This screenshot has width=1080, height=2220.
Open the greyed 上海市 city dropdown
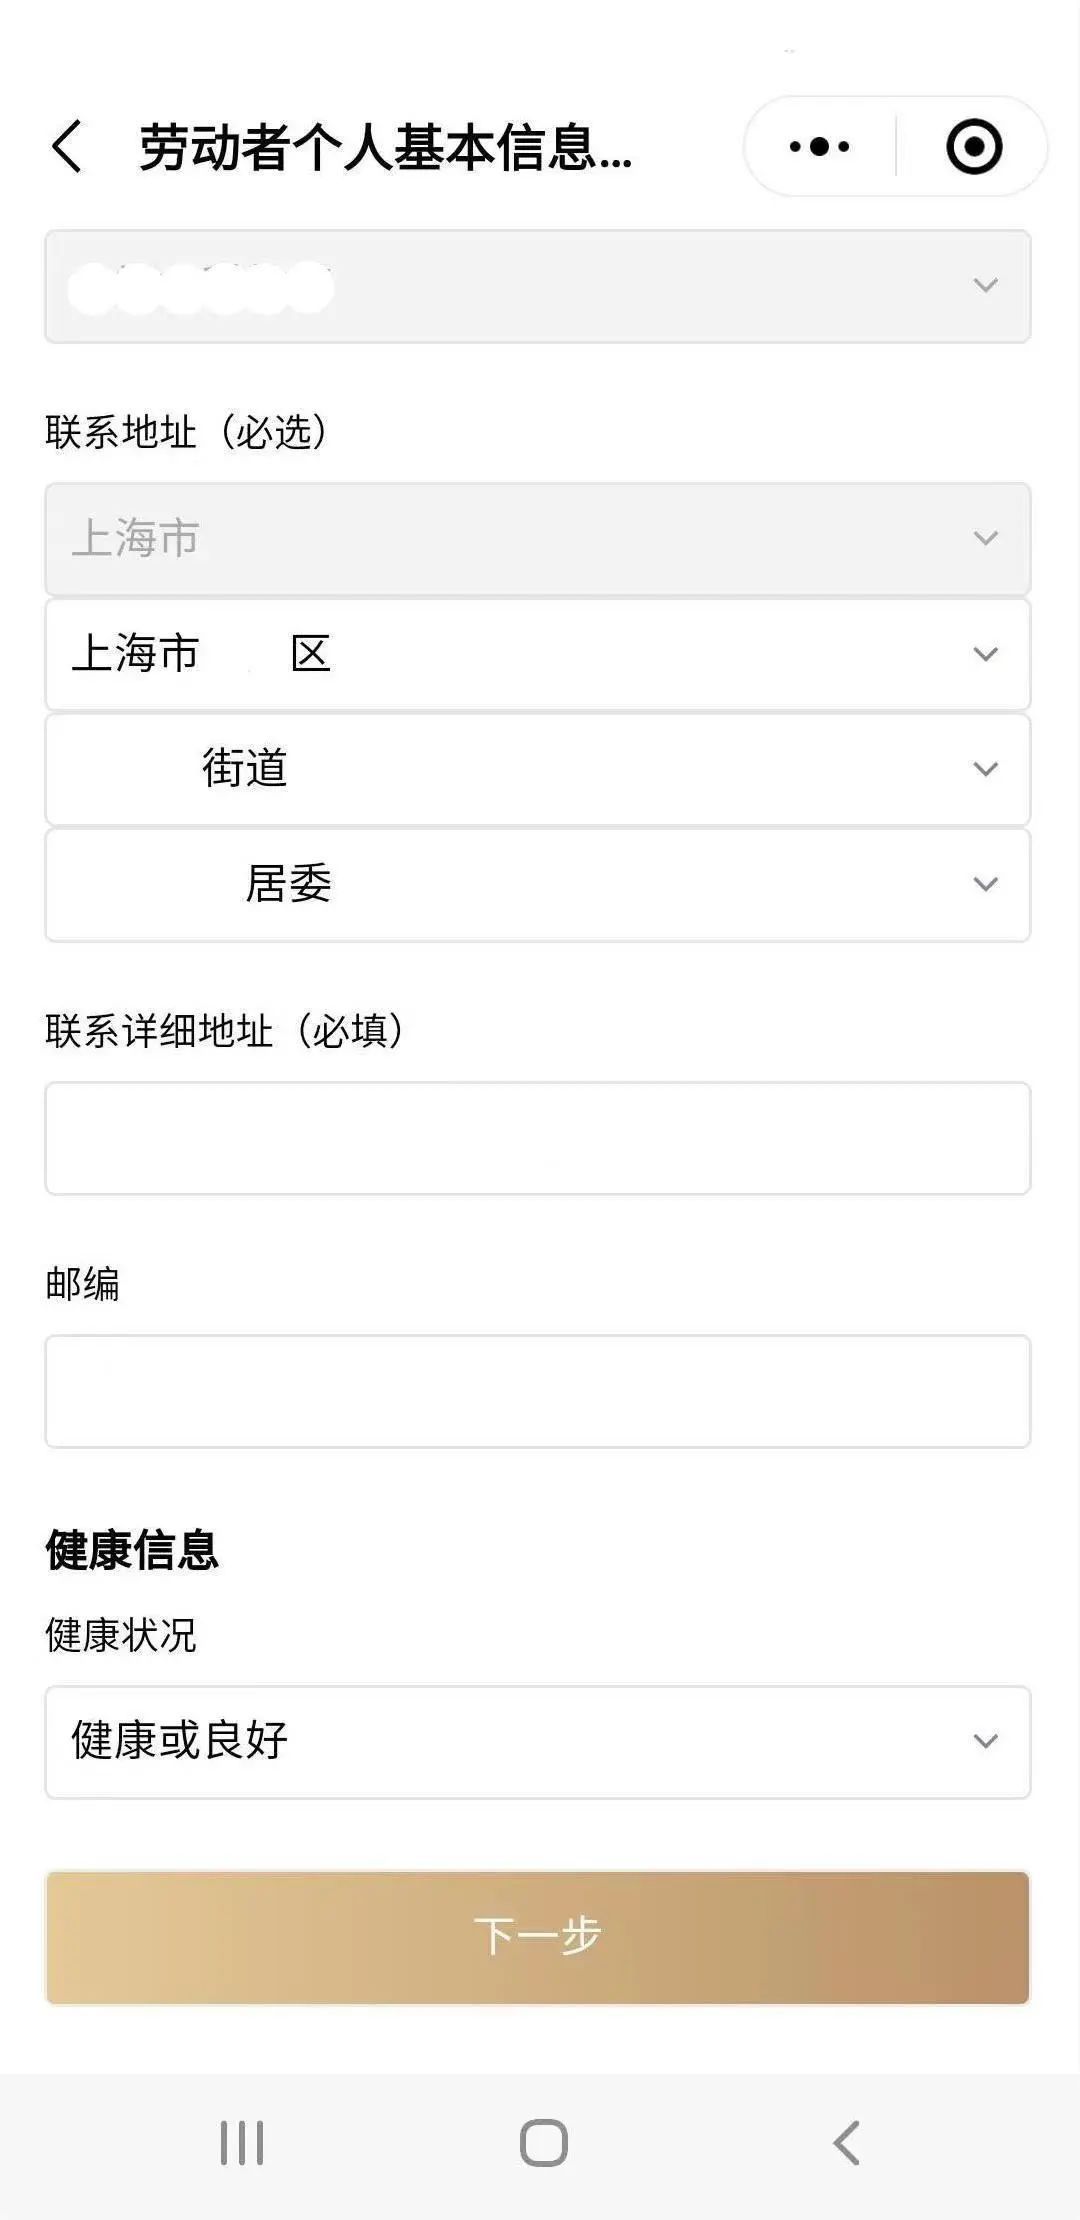537,539
